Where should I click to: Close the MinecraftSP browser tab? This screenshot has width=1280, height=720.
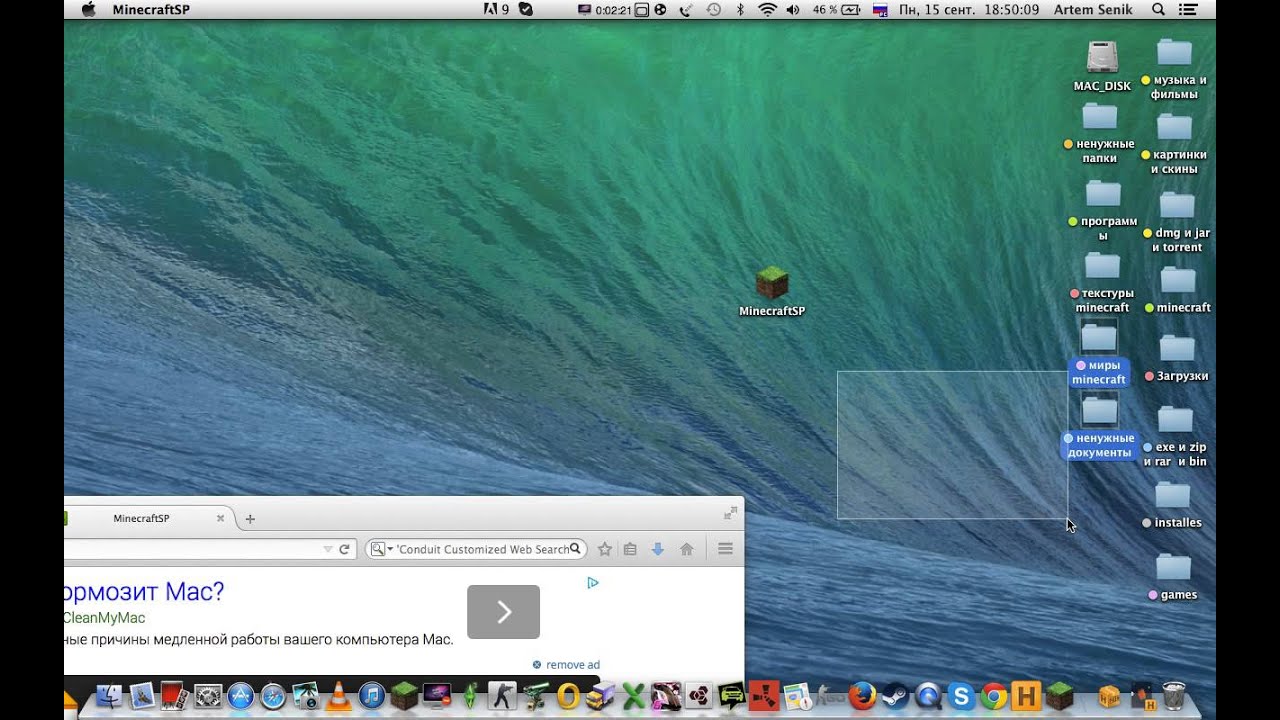pyautogui.click(x=221, y=518)
